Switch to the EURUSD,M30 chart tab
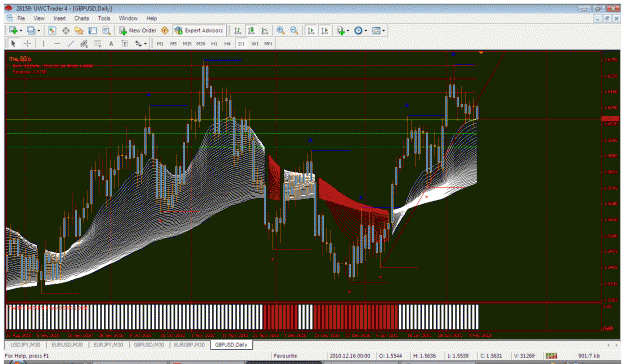The width and height of the screenshot is (625, 364). point(67,345)
